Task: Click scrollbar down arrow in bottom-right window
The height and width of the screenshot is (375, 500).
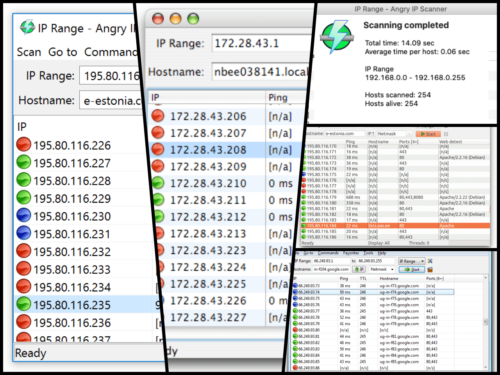Action: coord(486,367)
